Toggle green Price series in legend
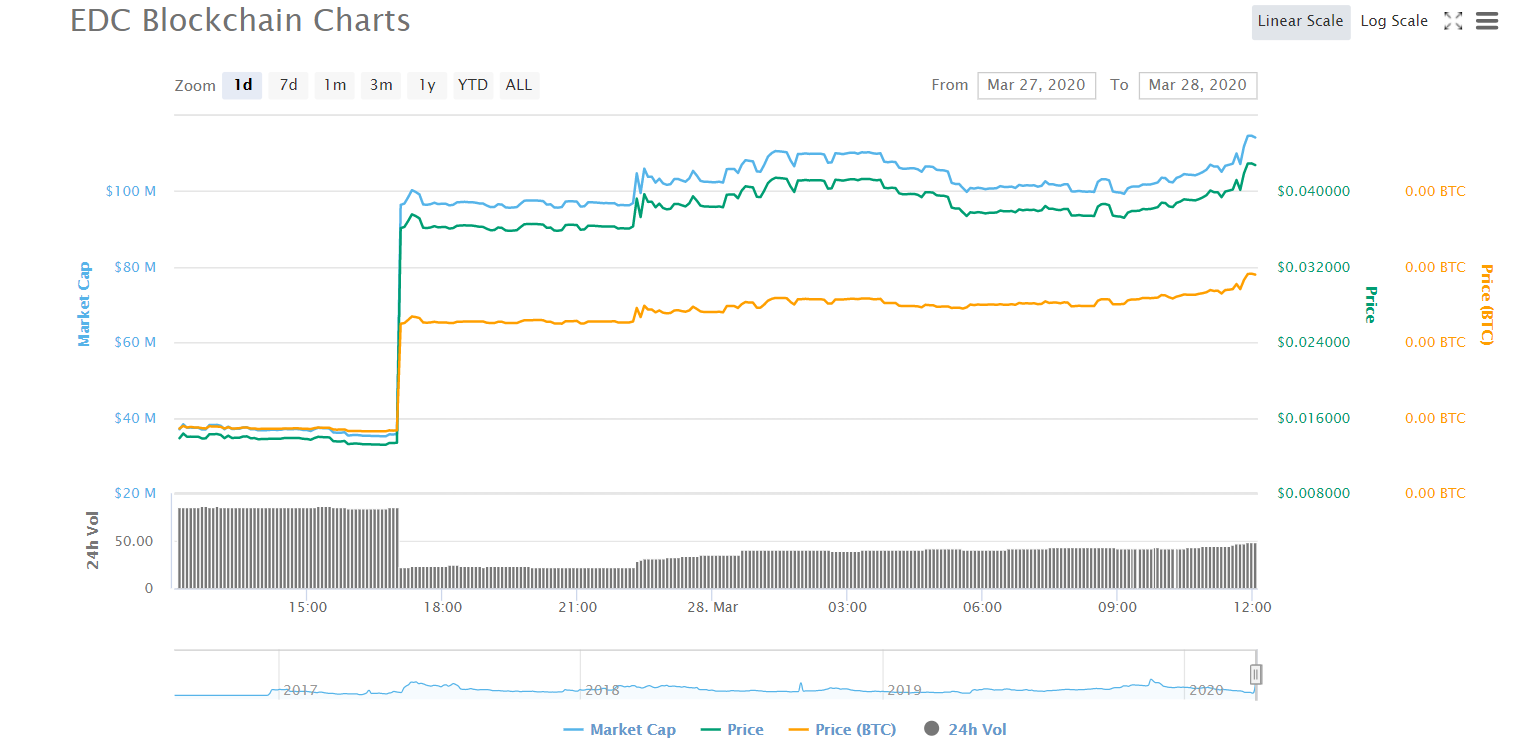This screenshot has width=1515, height=751. point(733,729)
